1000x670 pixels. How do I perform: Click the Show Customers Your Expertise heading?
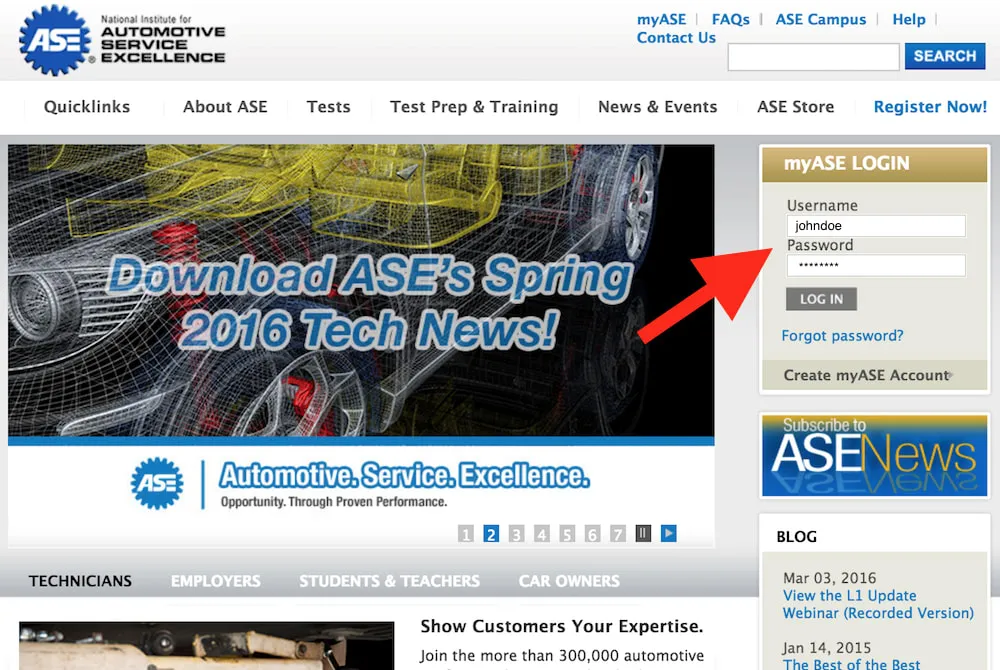pos(561,626)
